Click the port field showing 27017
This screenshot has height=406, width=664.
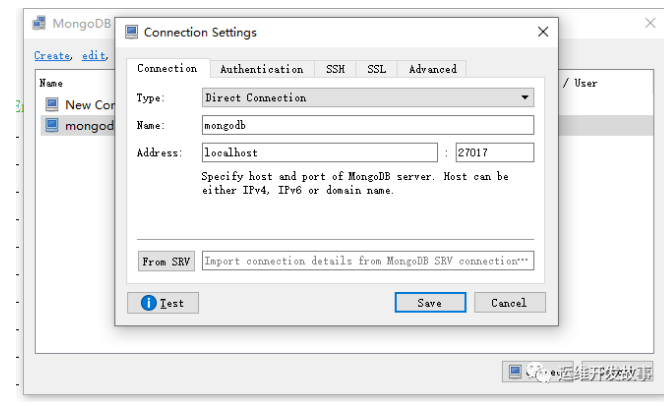pos(495,152)
